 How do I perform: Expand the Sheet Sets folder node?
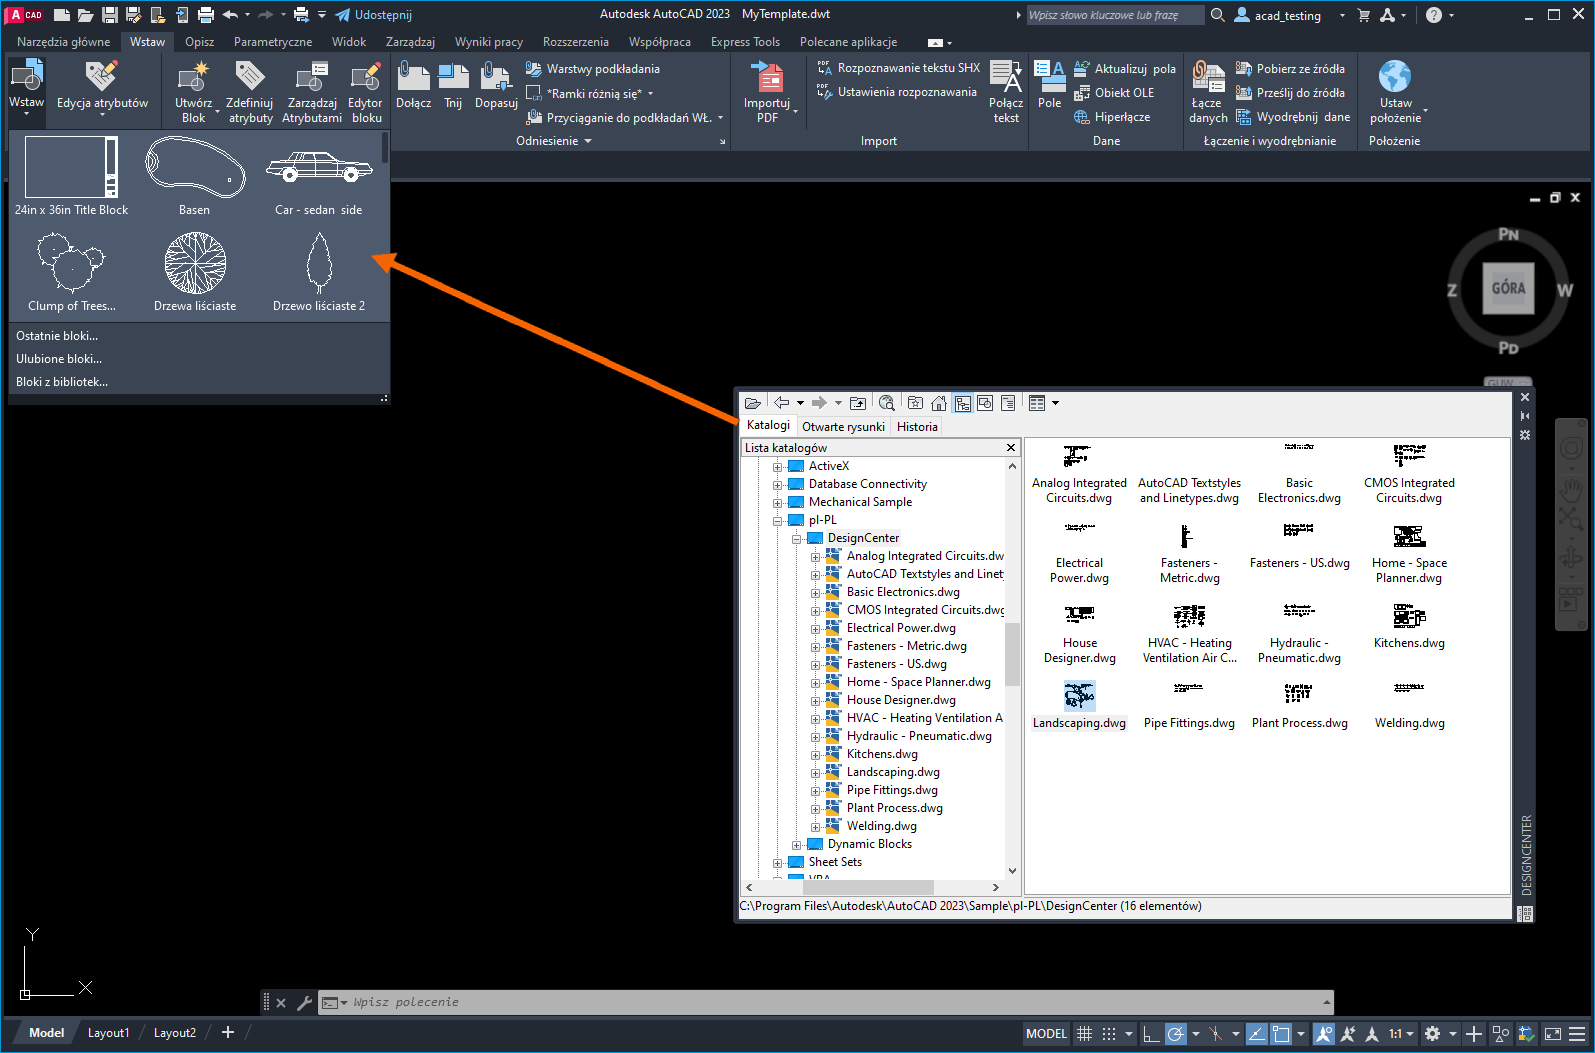(777, 863)
